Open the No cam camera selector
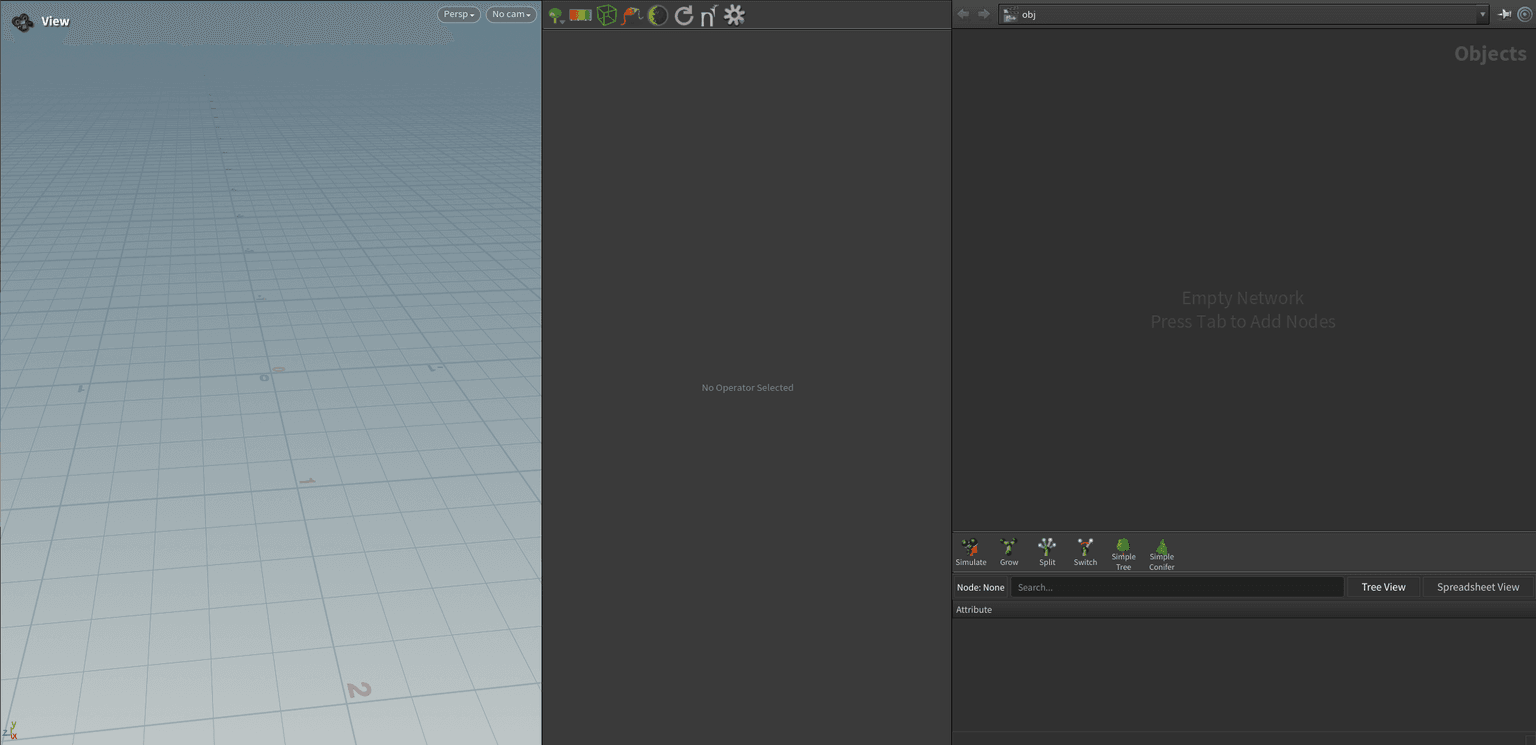Screen dimensions: 1536x745 (510, 14)
